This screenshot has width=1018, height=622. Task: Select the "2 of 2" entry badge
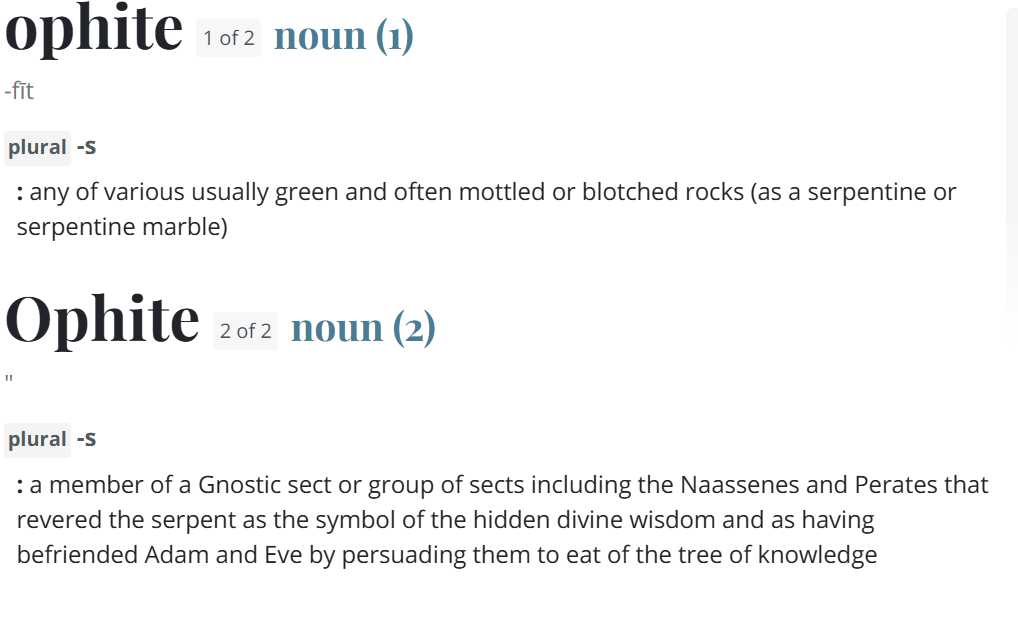pyautogui.click(x=245, y=331)
